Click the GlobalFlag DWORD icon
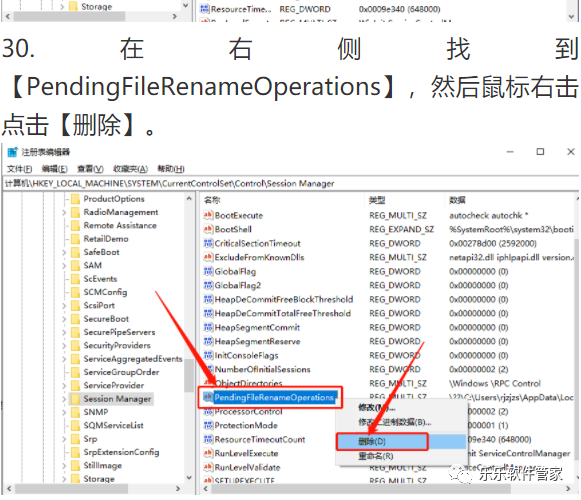The image size is (581, 500). (x=208, y=271)
